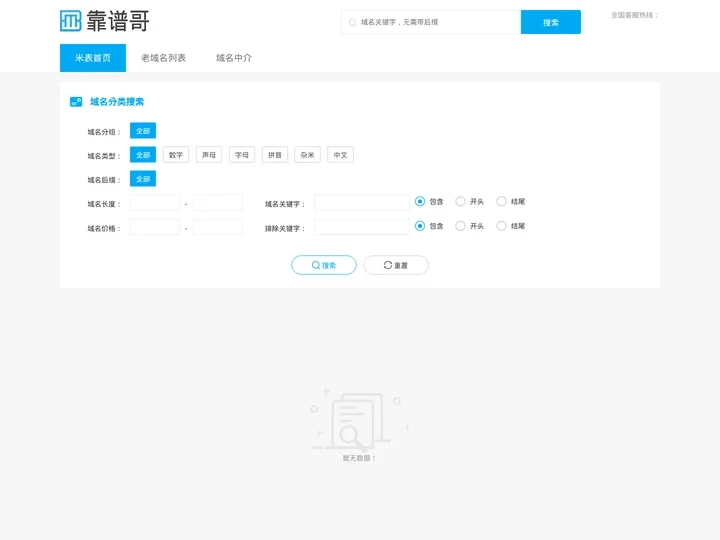Filter domain type by 数字
Screen dimensions: 720x540
pyautogui.click(x=176, y=155)
